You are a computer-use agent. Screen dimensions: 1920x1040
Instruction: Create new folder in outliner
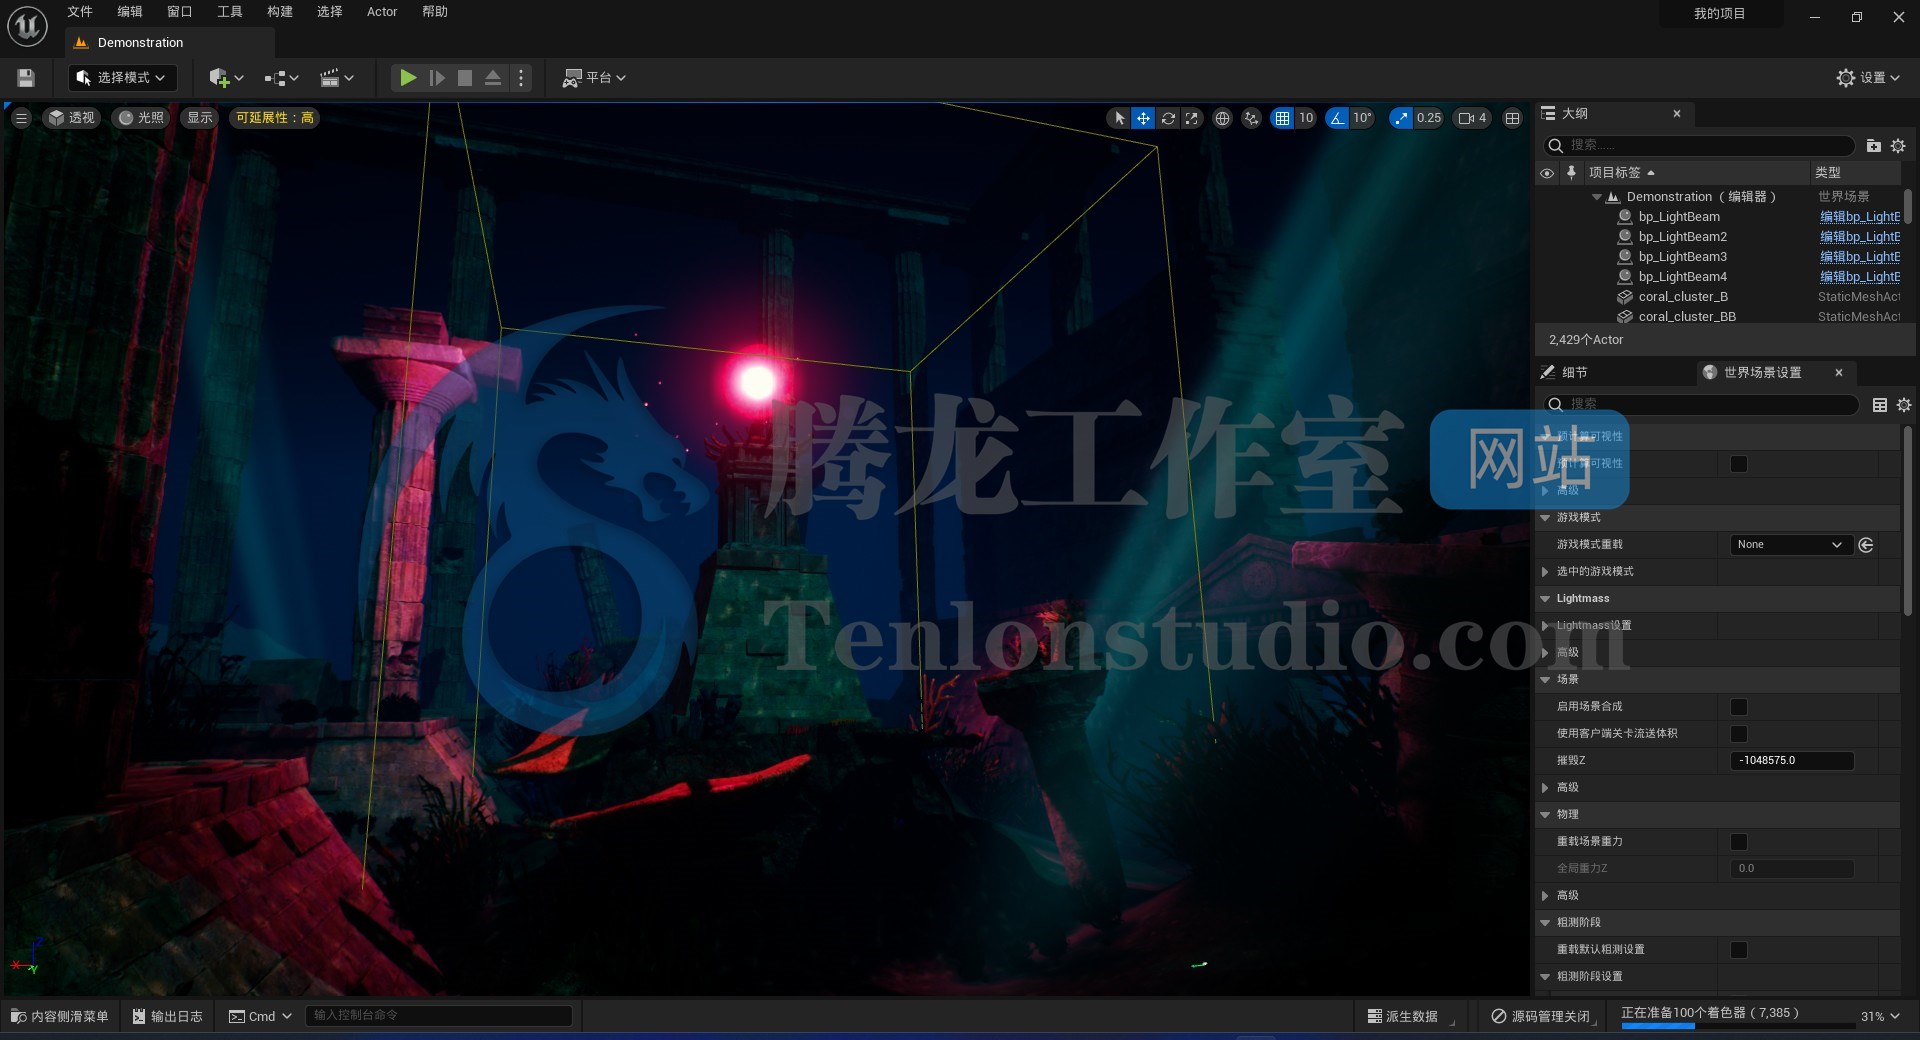click(x=1874, y=146)
